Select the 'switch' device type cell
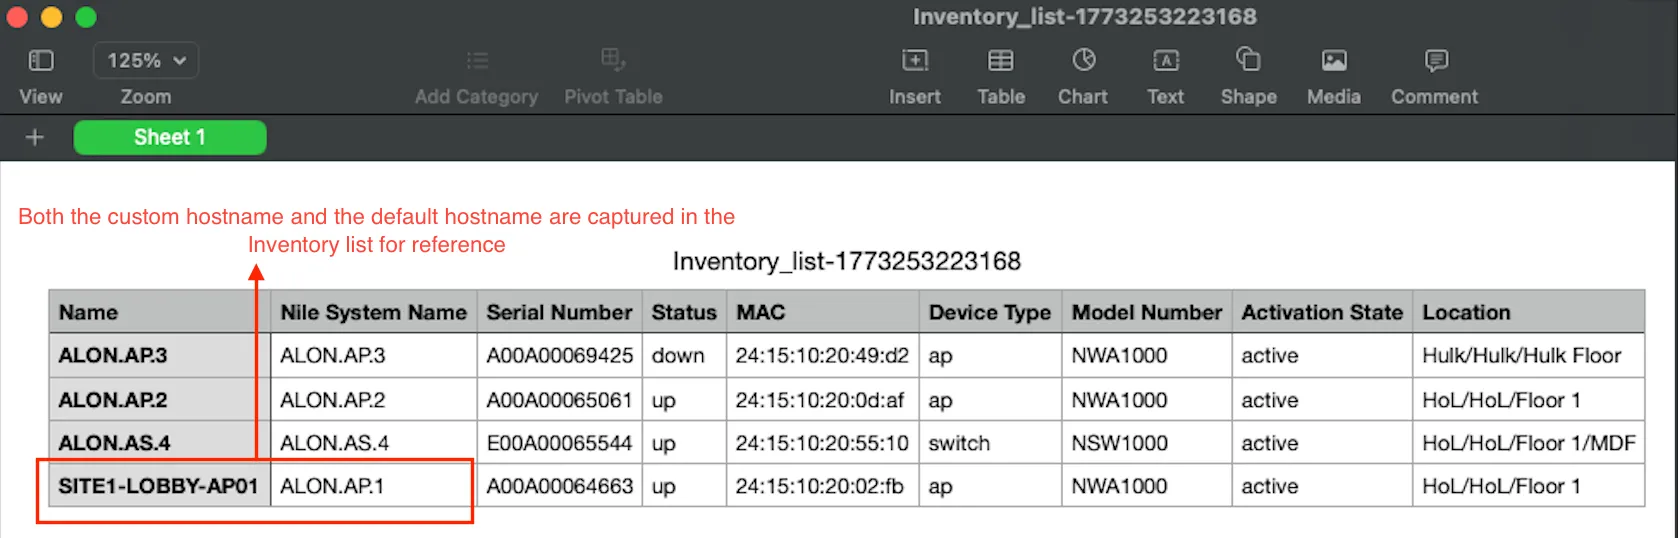Image resolution: width=1678 pixels, height=538 pixels. coord(990,442)
